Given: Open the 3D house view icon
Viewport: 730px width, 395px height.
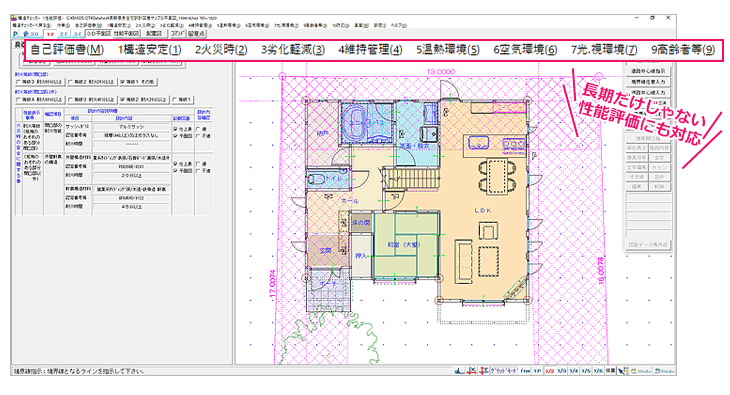Looking at the screenshot, I should (31, 34).
